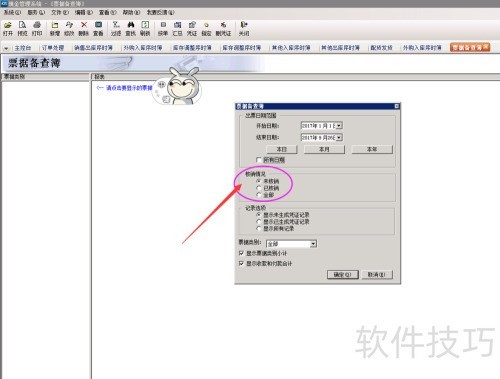Click the 预览 print preview icon
Viewport: 500px width, 379px height.
(22, 25)
